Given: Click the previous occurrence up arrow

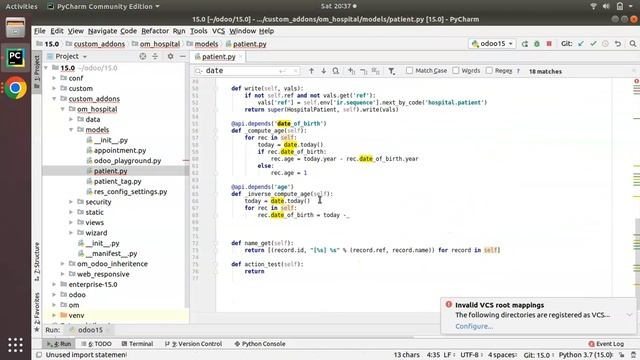Looking at the screenshot, I should 311,71.
